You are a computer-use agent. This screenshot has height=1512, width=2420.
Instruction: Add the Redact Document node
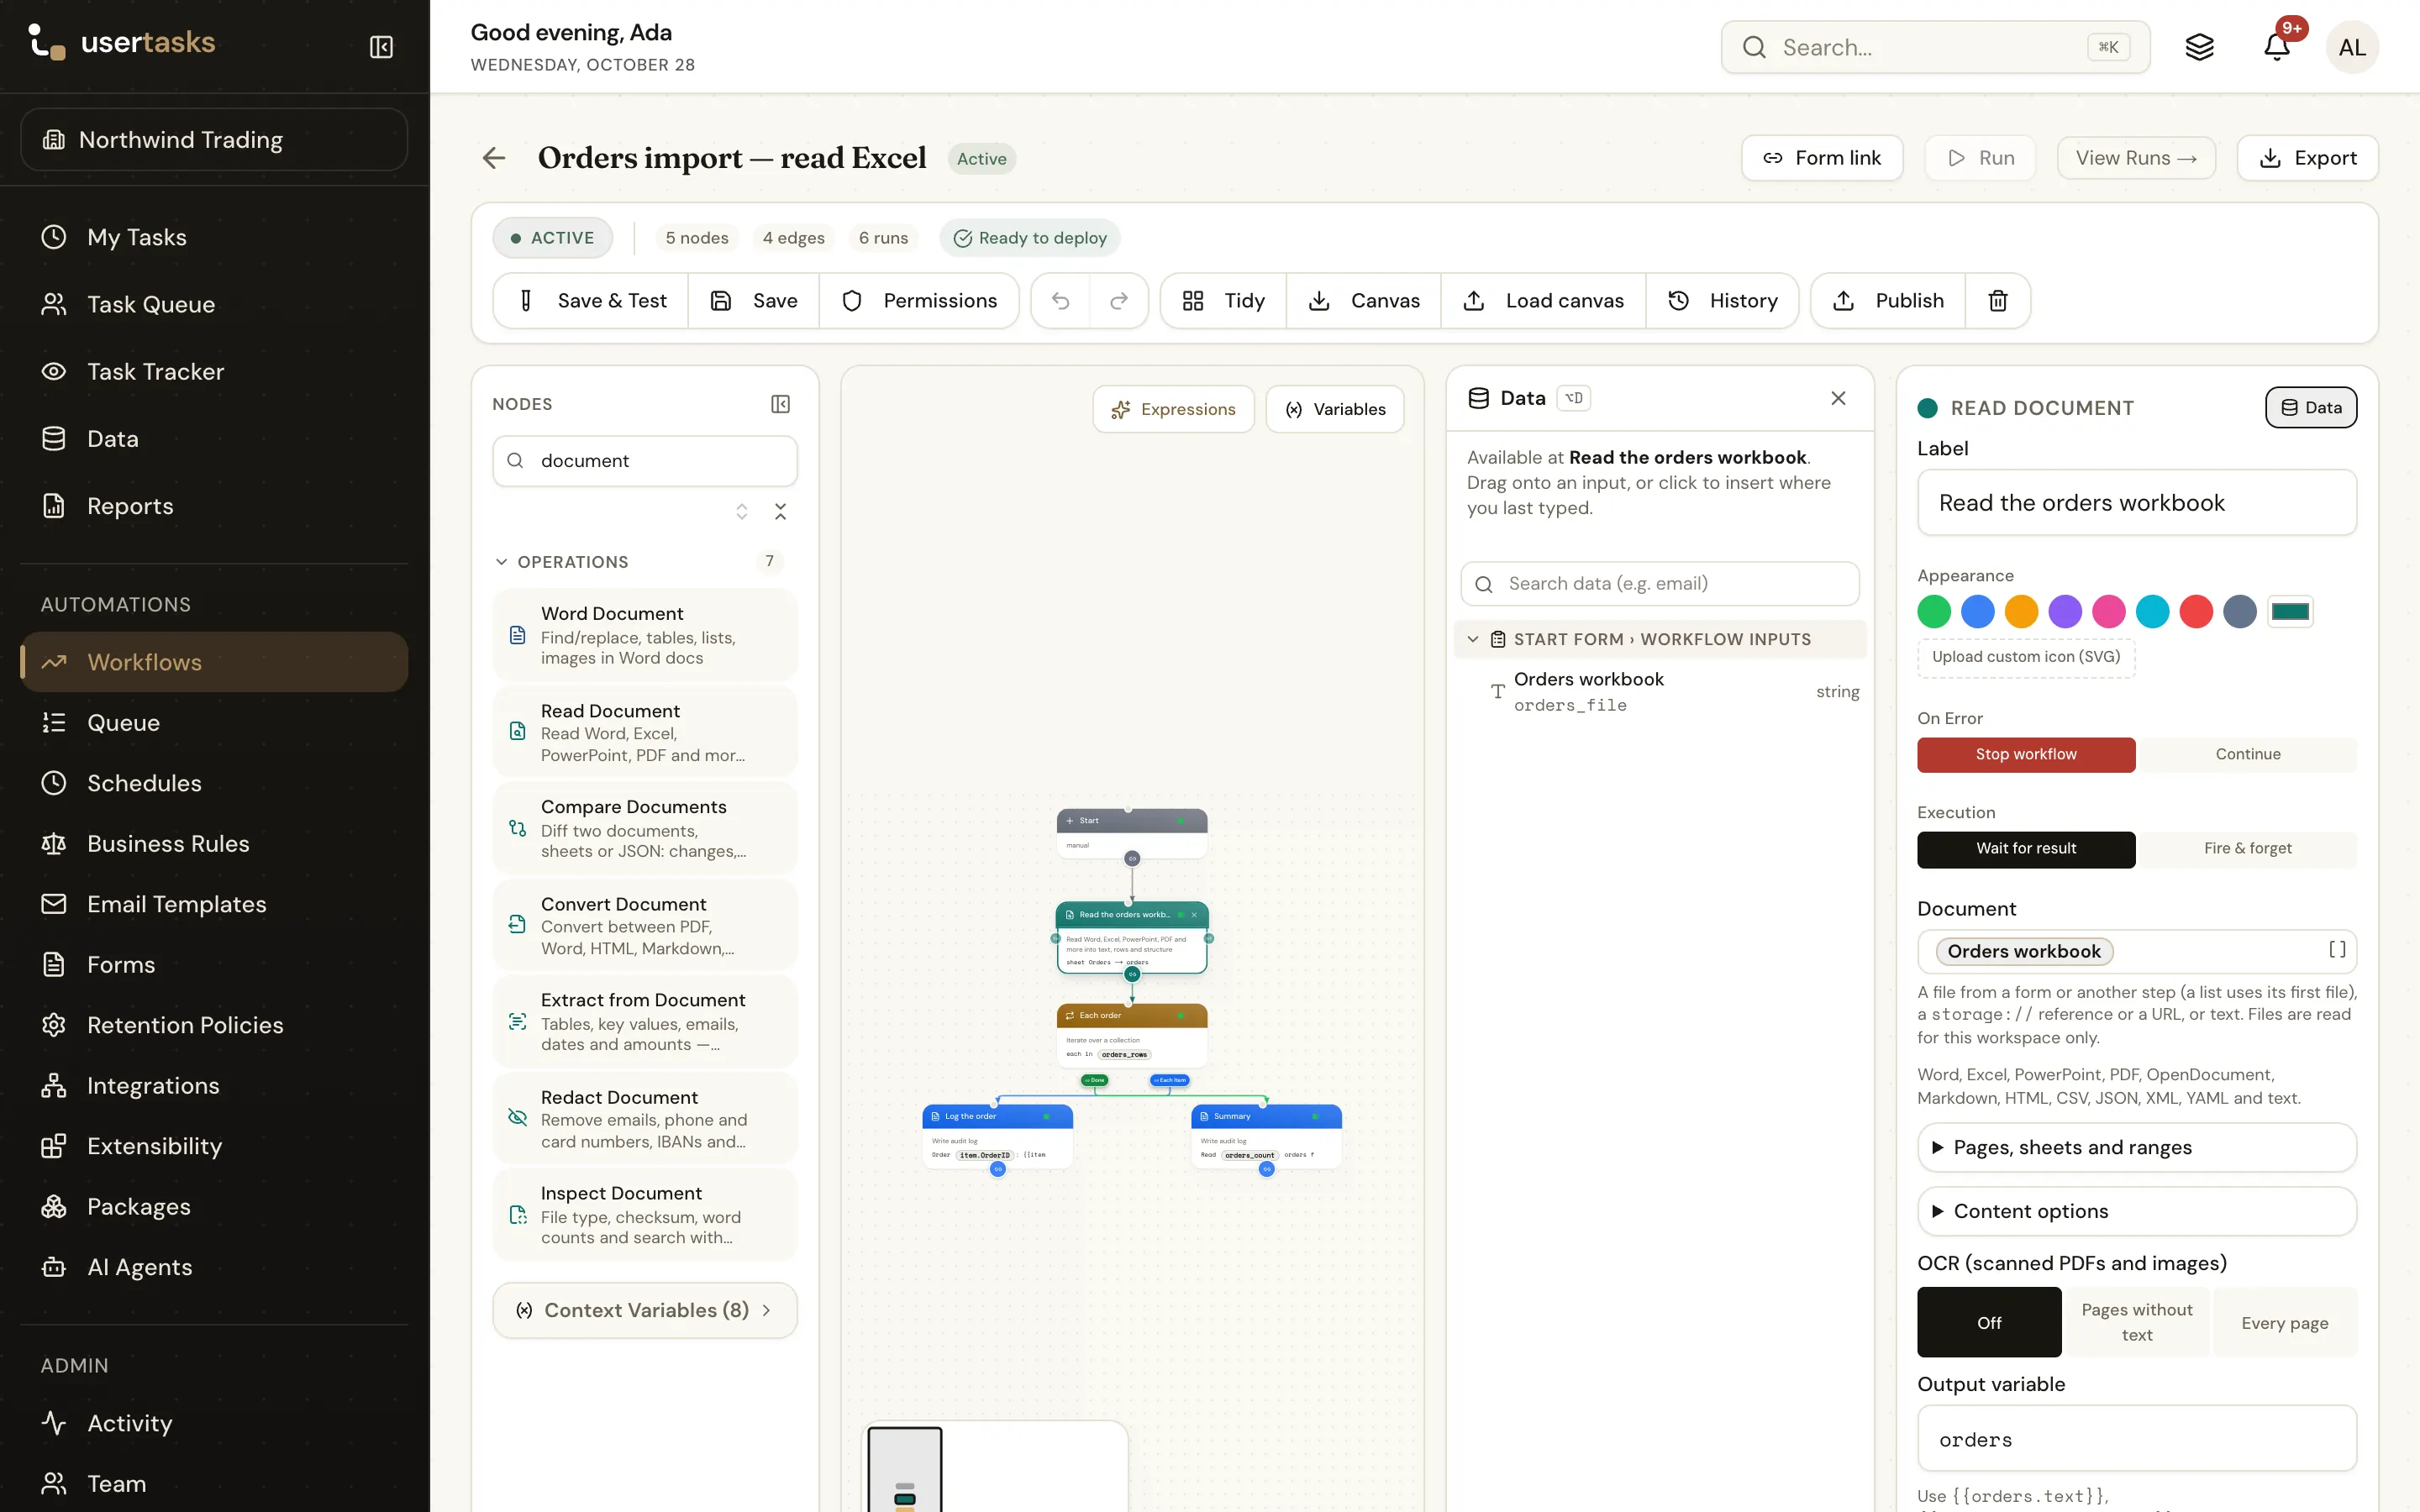coord(645,1118)
